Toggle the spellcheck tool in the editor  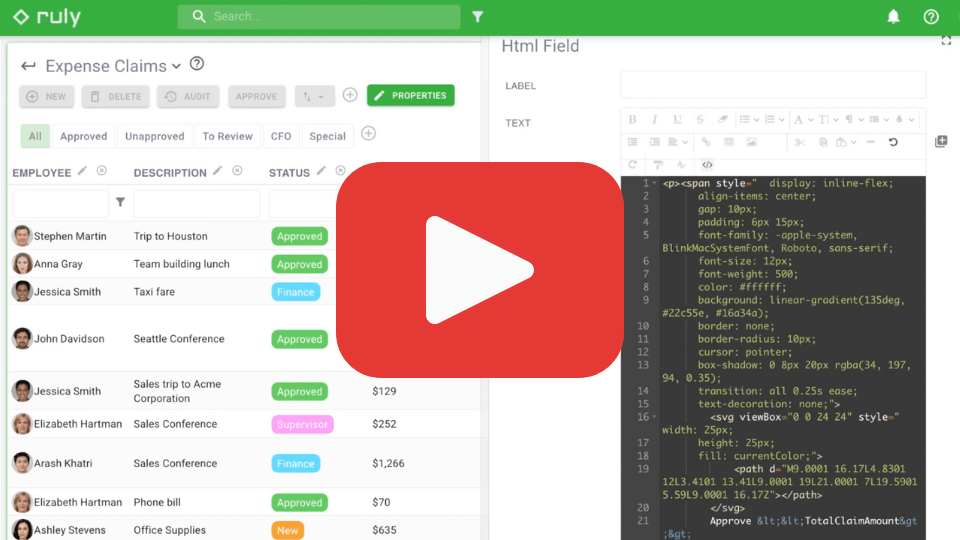681,164
